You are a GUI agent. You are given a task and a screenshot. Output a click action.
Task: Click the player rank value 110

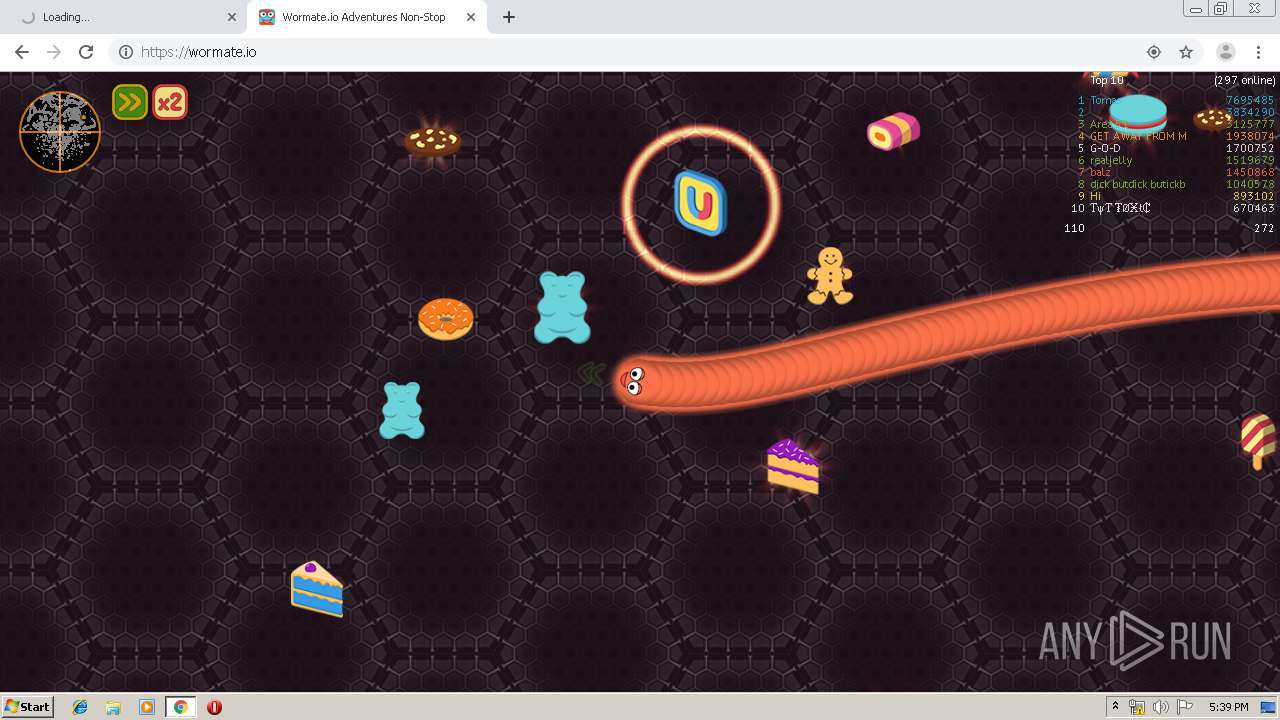(x=1074, y=228)
